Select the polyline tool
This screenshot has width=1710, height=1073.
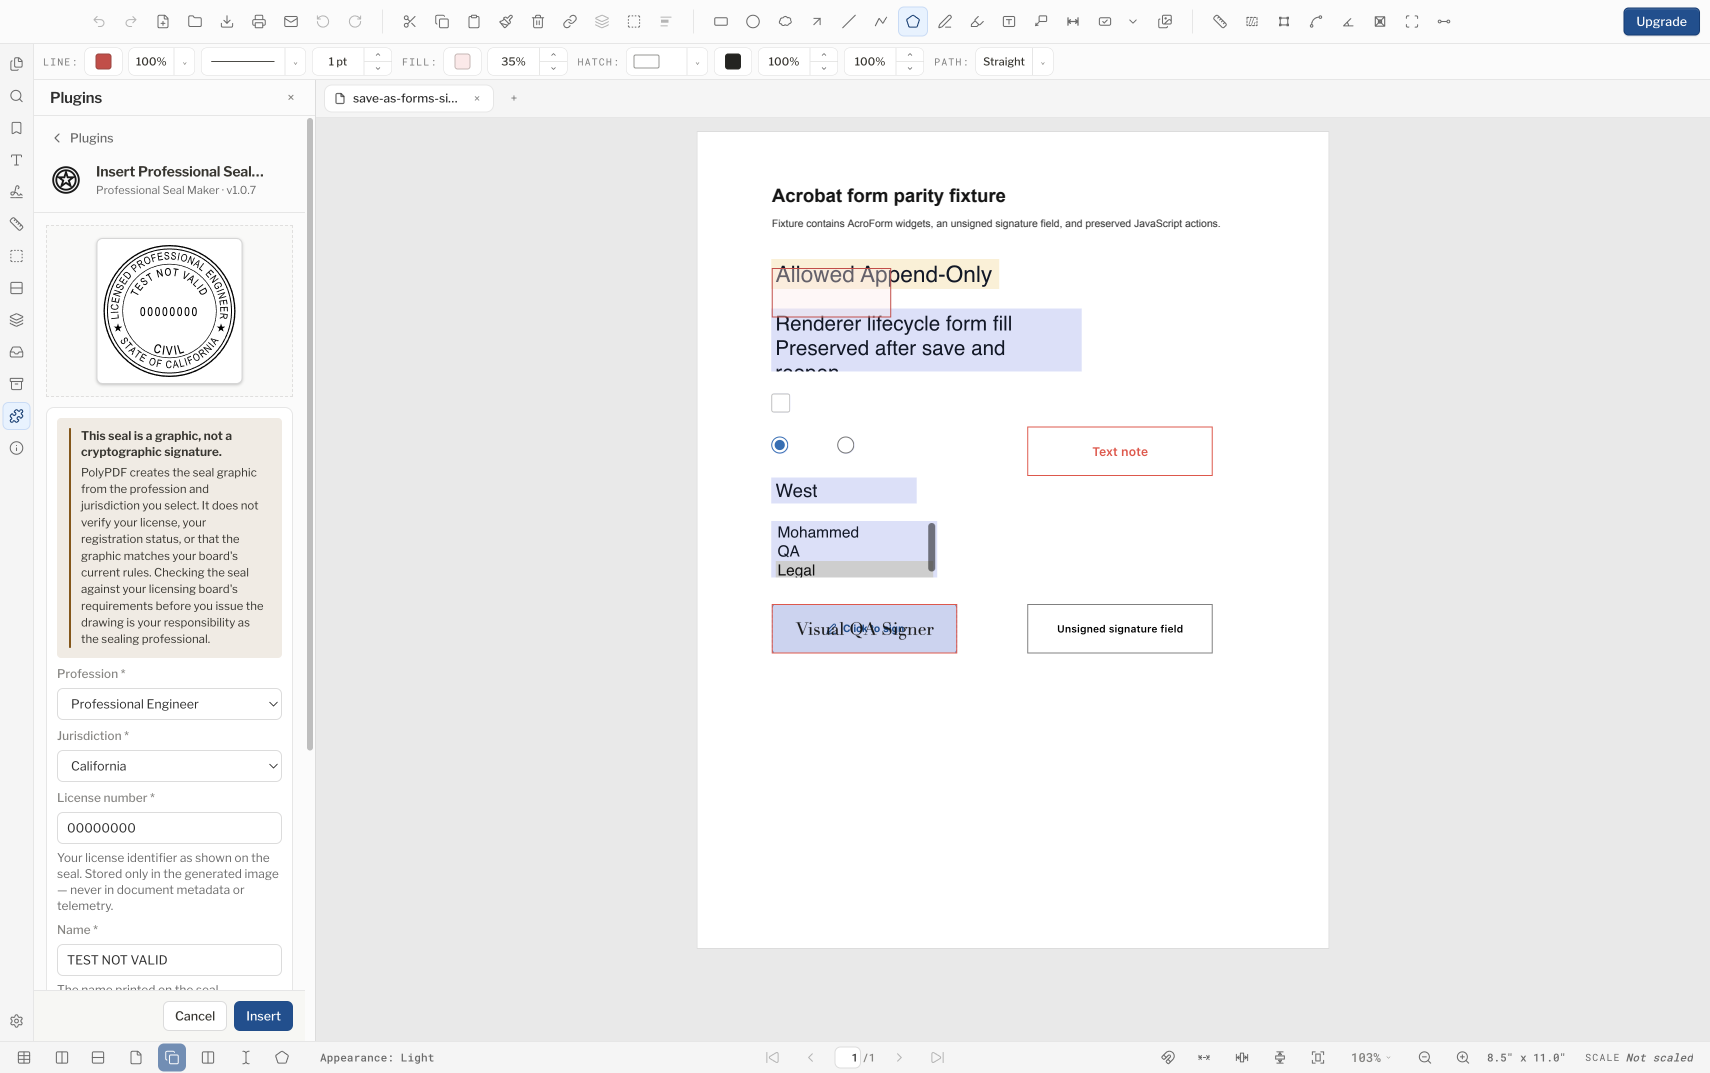tap(881, 21)
